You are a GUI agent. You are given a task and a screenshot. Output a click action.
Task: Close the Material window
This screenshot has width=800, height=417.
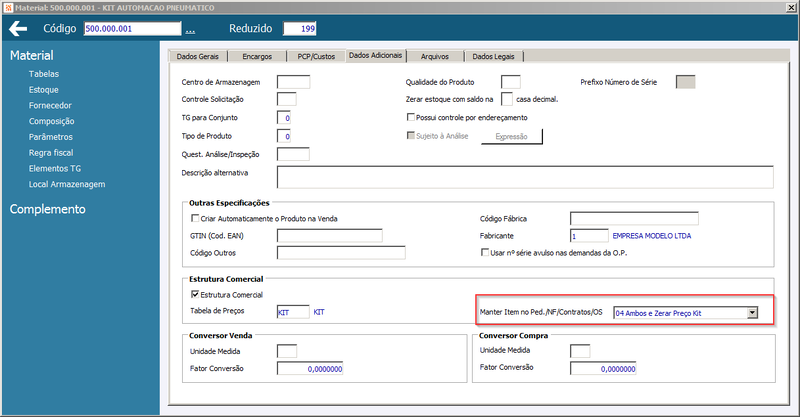[792, 7]
